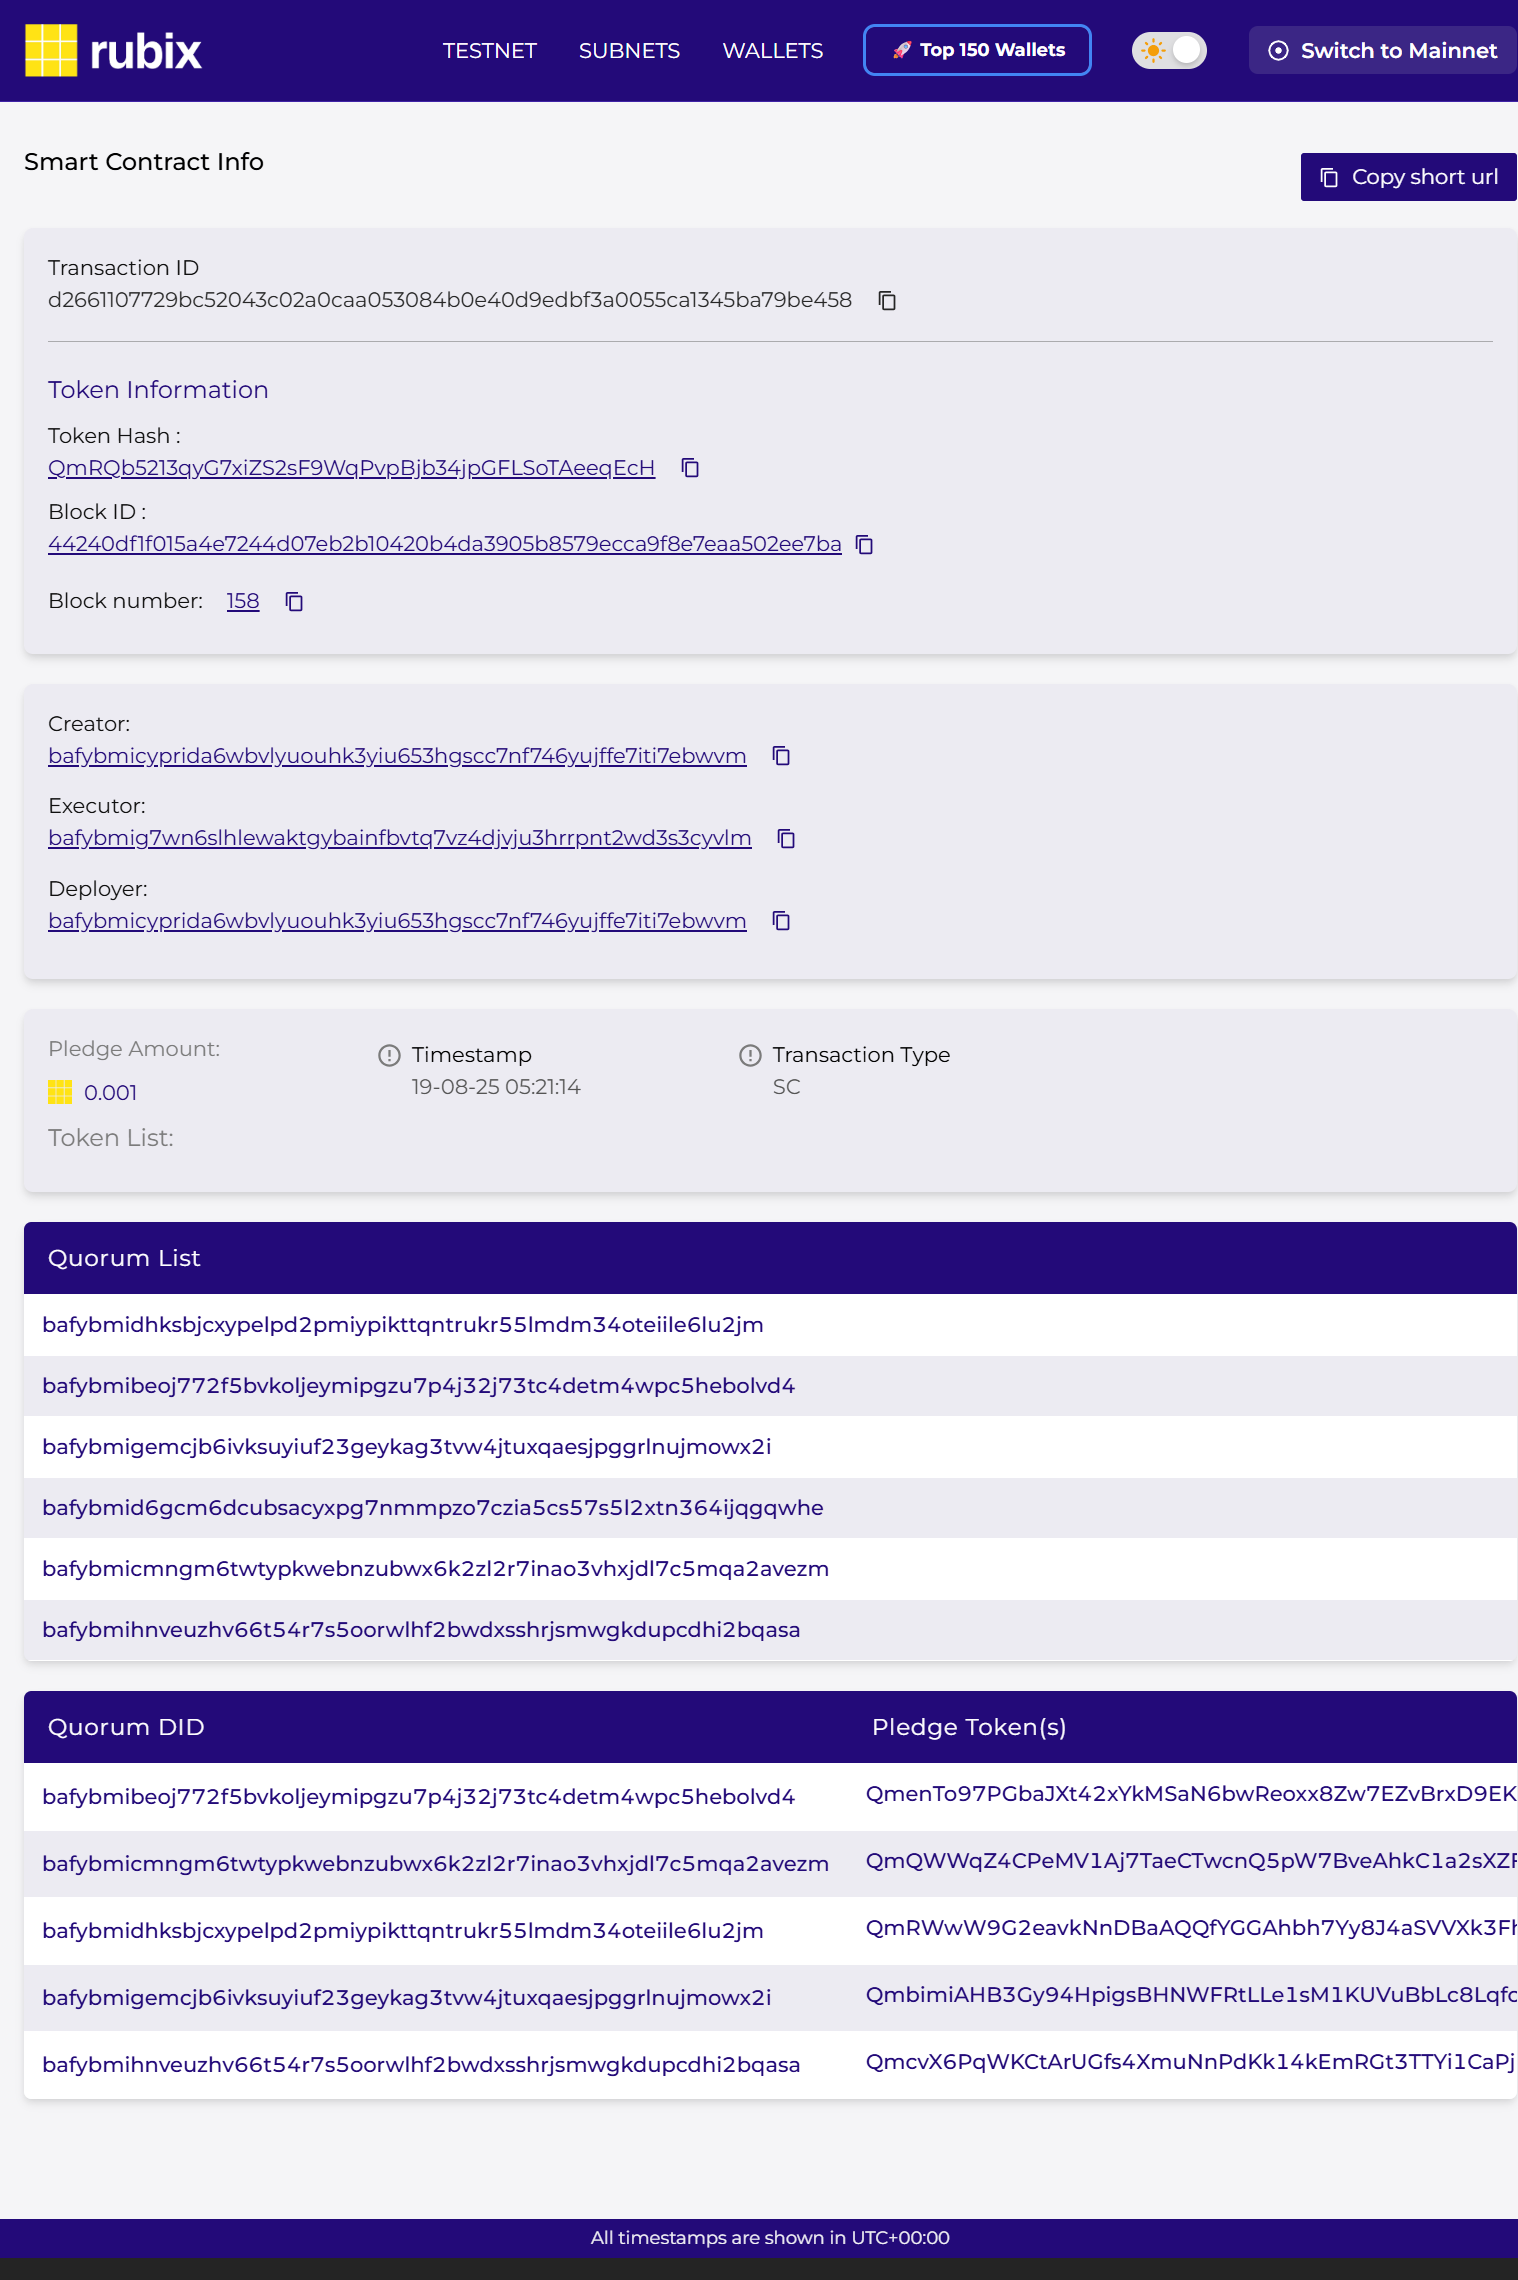This screenshot has width=1518, height=2280.
Task: Open the WALLETS menu item
Action: pos(772,51)
